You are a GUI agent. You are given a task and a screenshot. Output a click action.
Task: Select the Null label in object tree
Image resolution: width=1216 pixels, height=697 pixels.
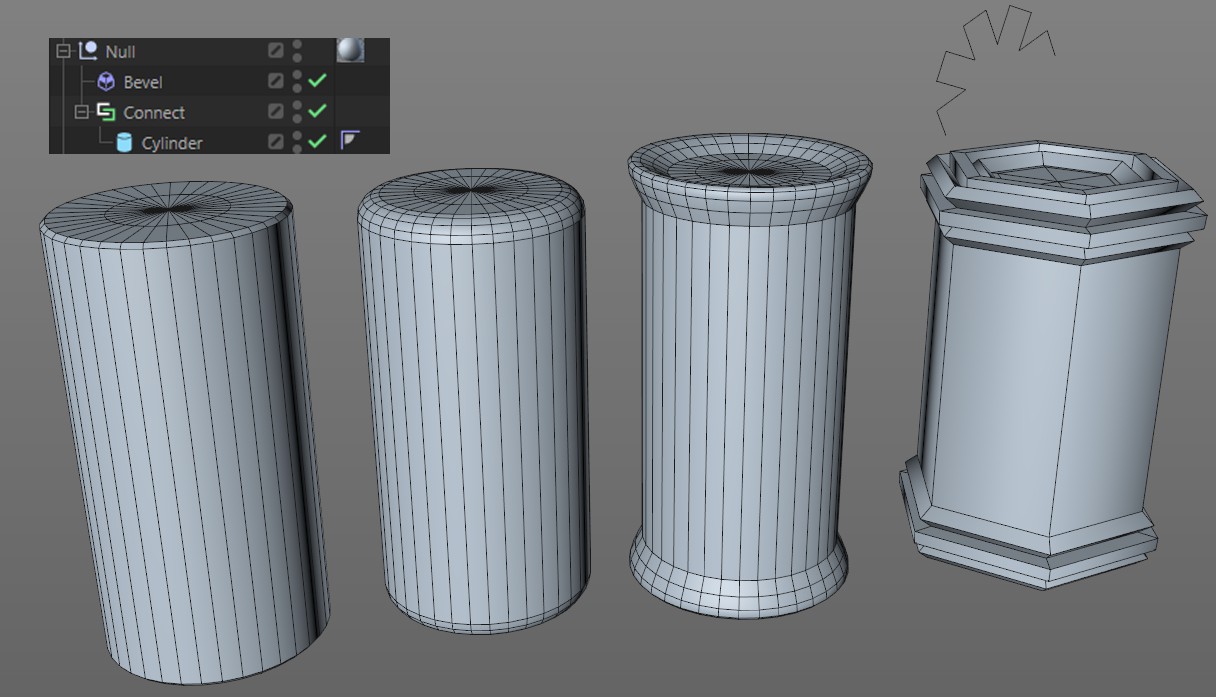(x=120, y=51)
